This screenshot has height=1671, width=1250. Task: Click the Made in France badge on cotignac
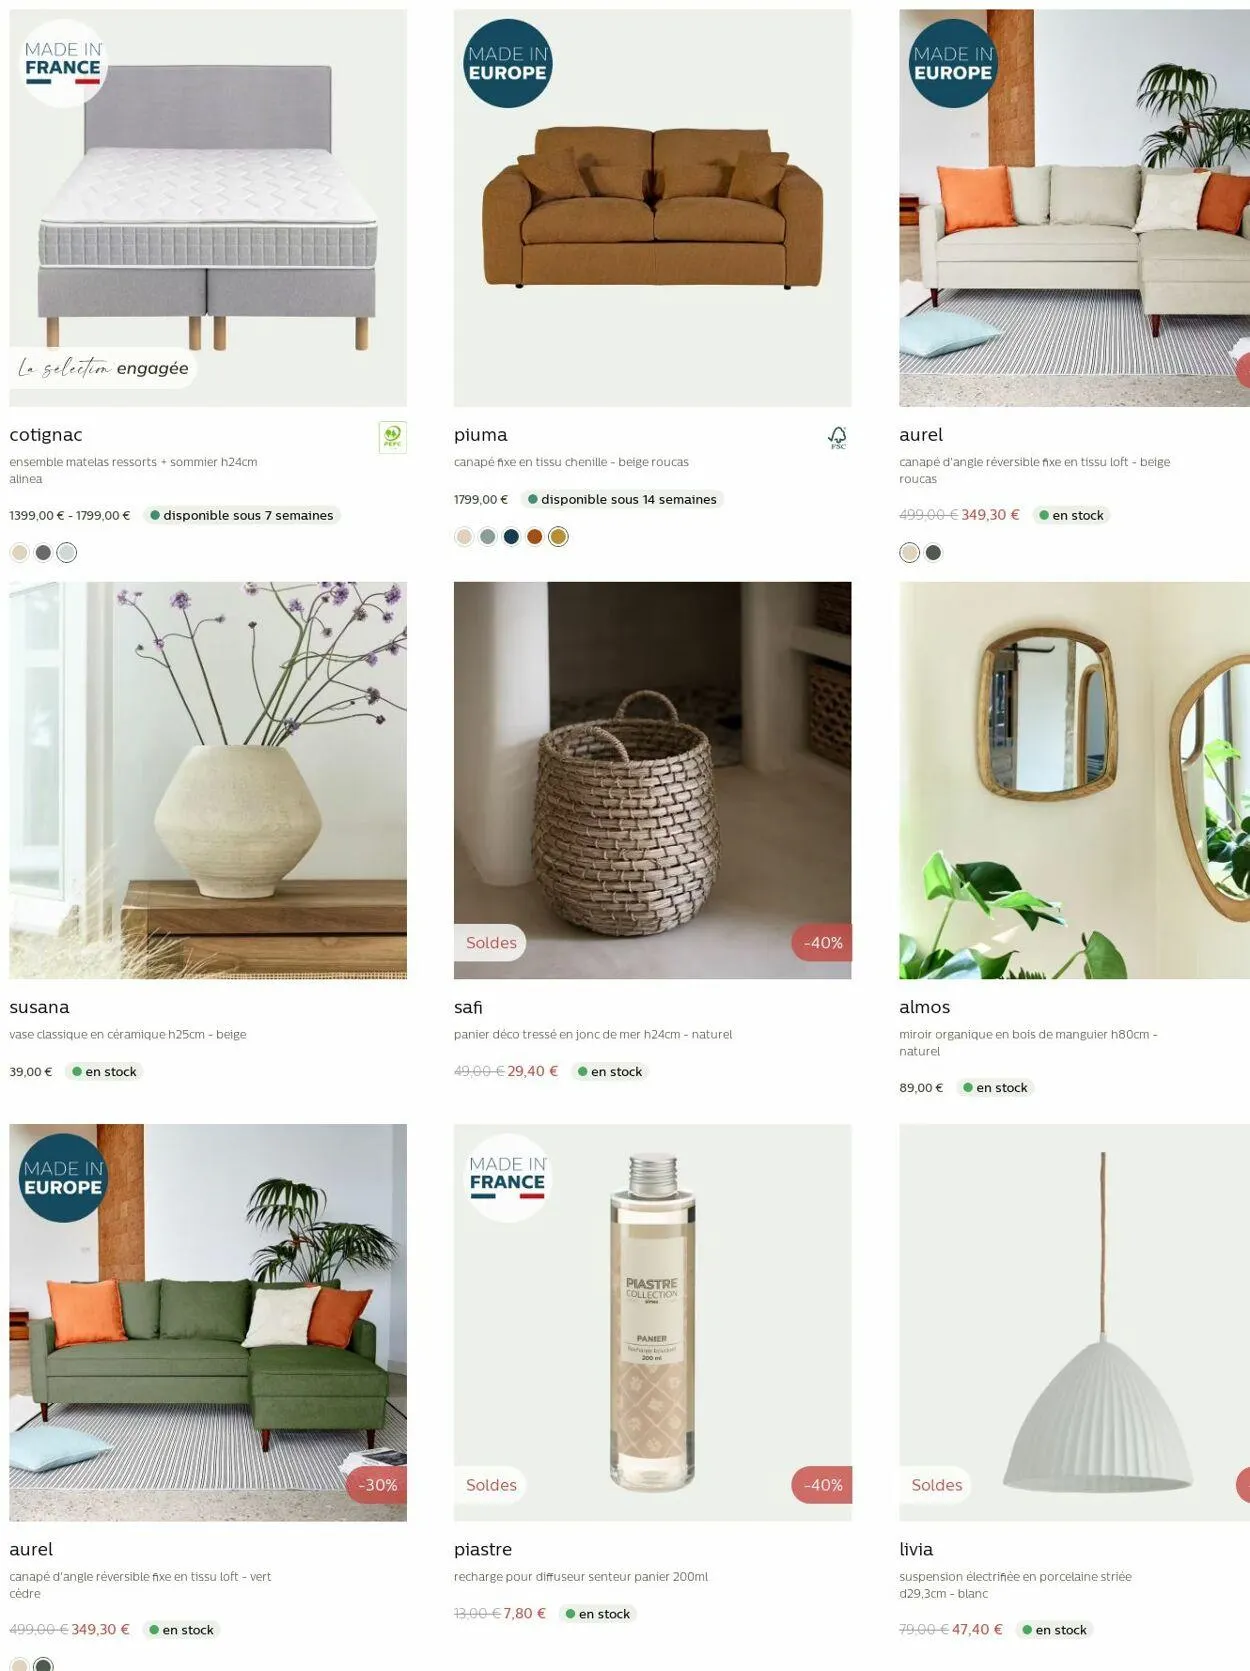[x=63, y=62]
